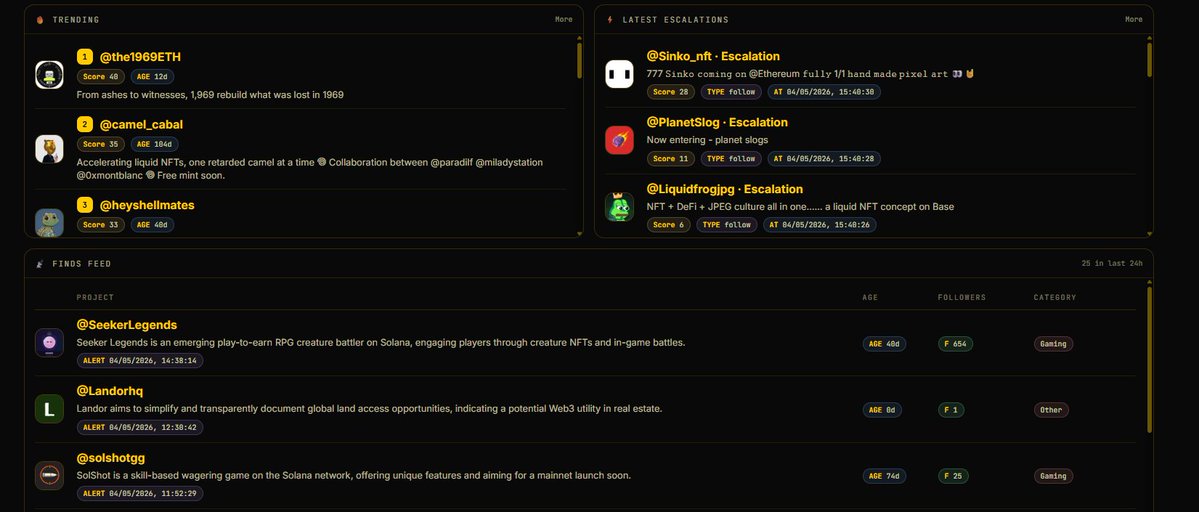
Task: Click TYPE follow badge under Sinko_nft
Action: coord(731,92)
